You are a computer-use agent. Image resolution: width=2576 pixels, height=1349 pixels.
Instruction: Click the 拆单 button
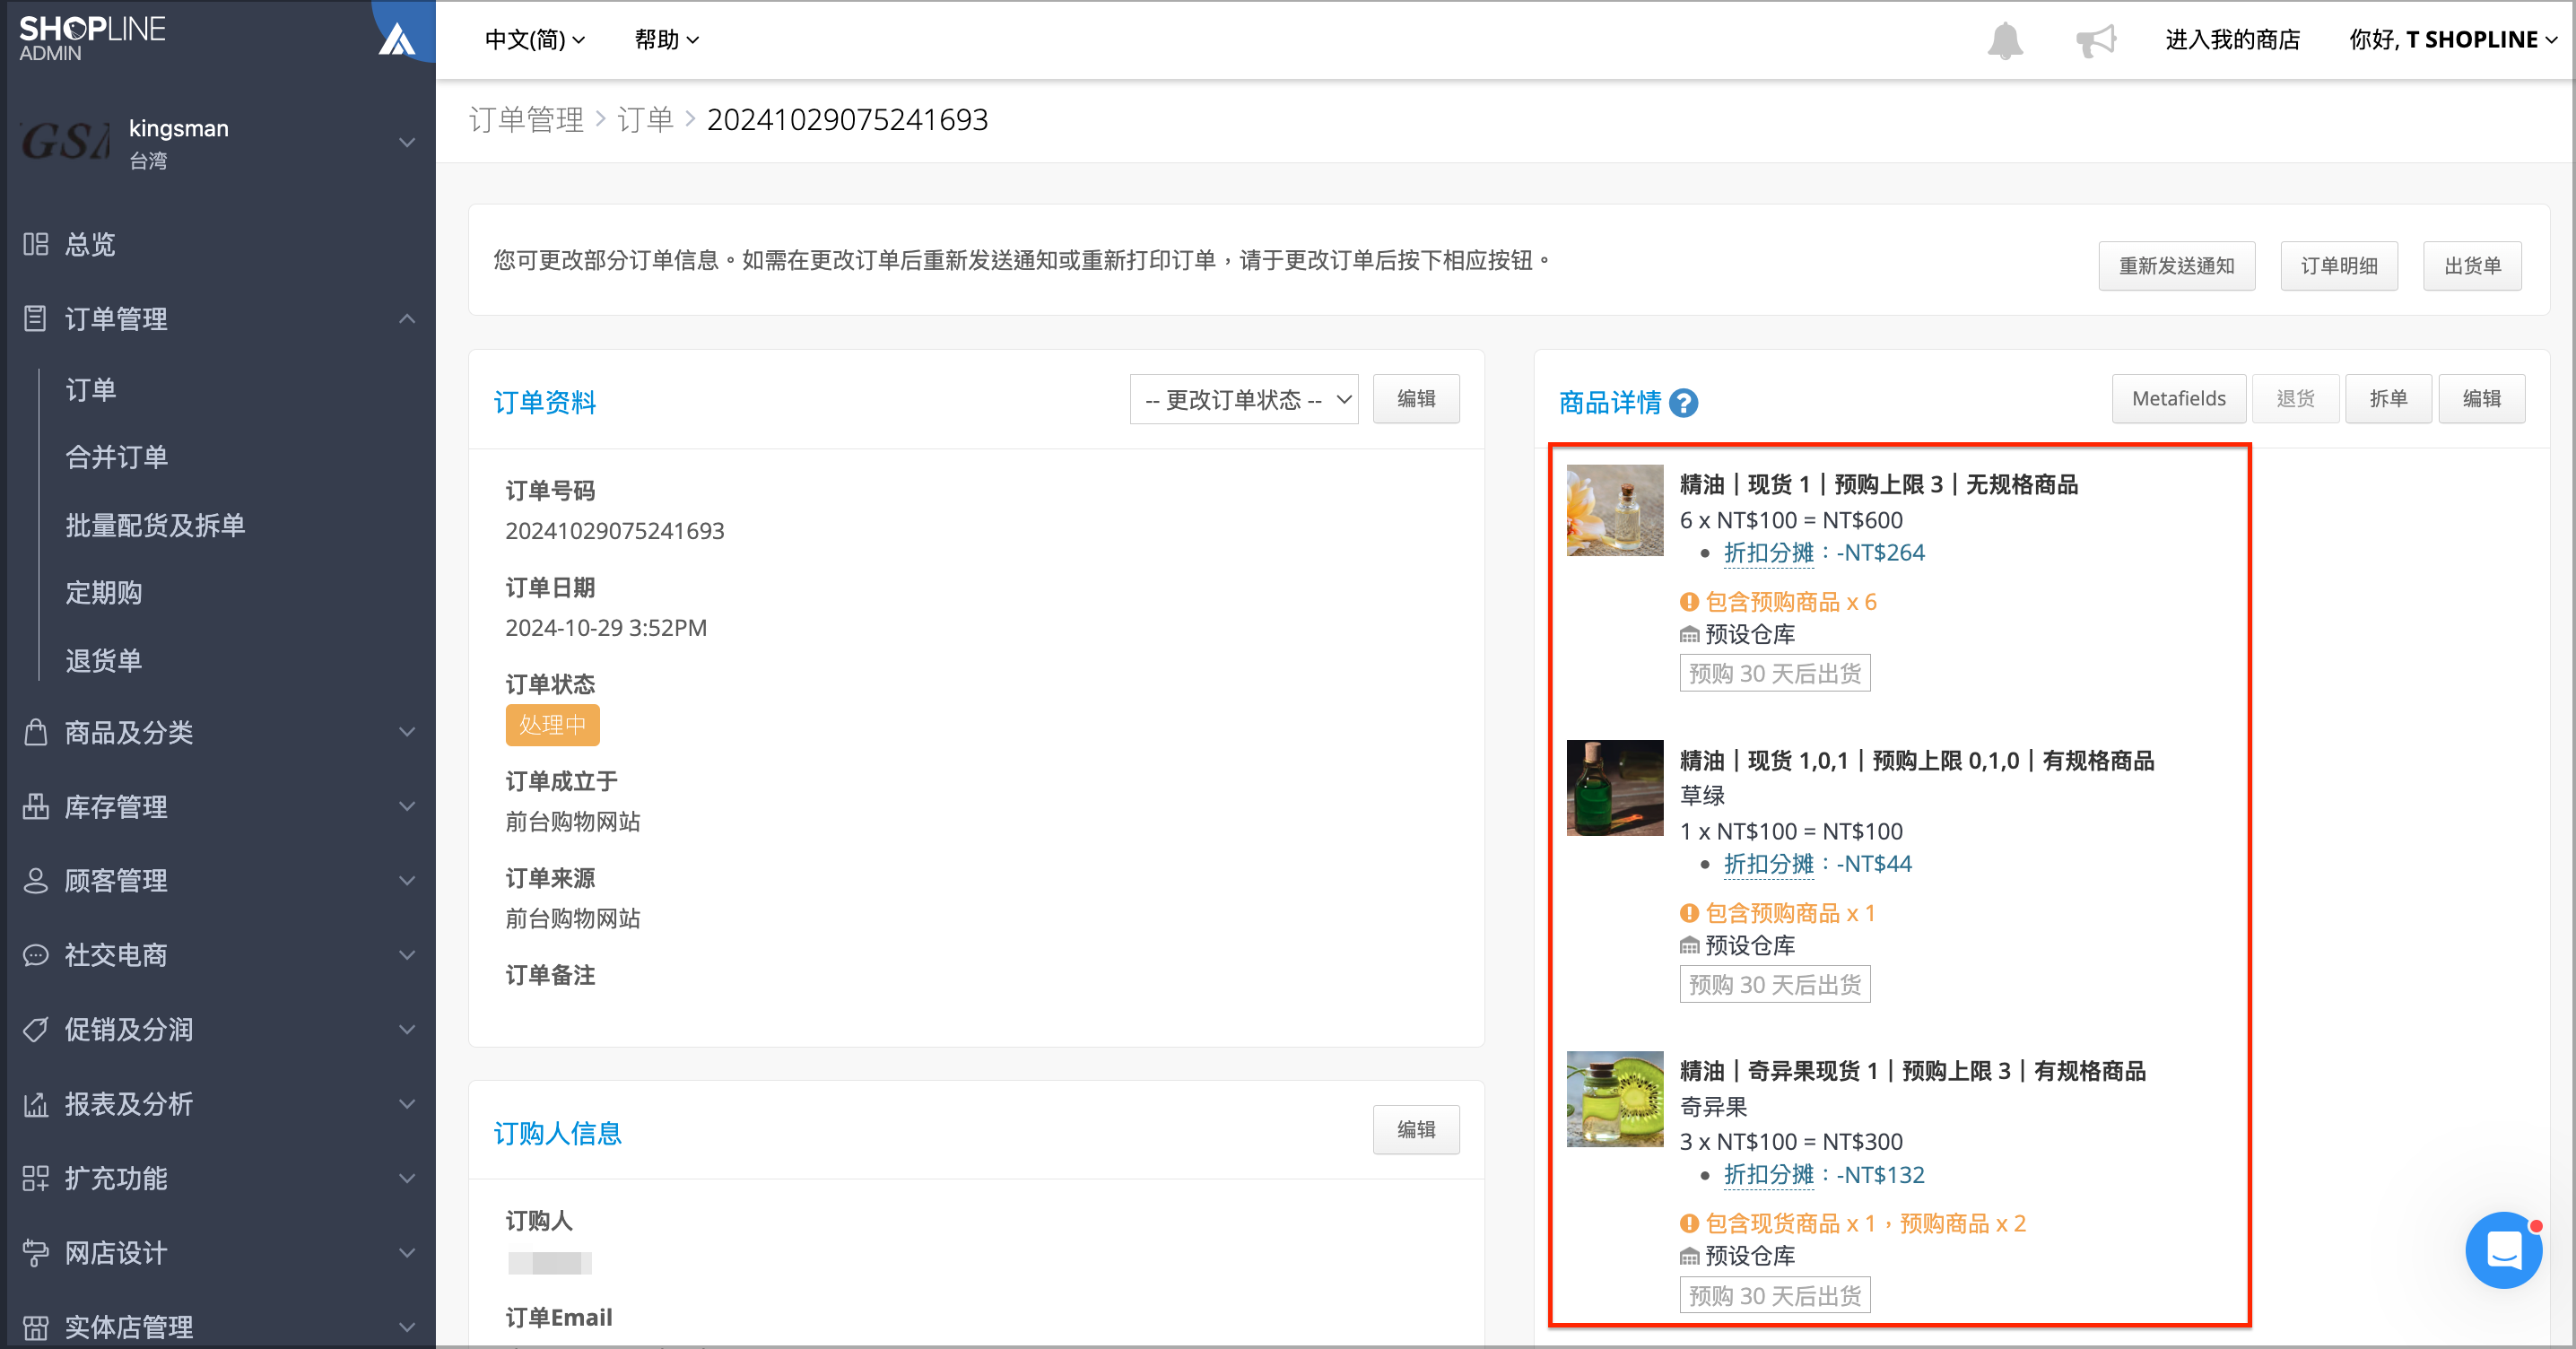tap(2388, 398)
